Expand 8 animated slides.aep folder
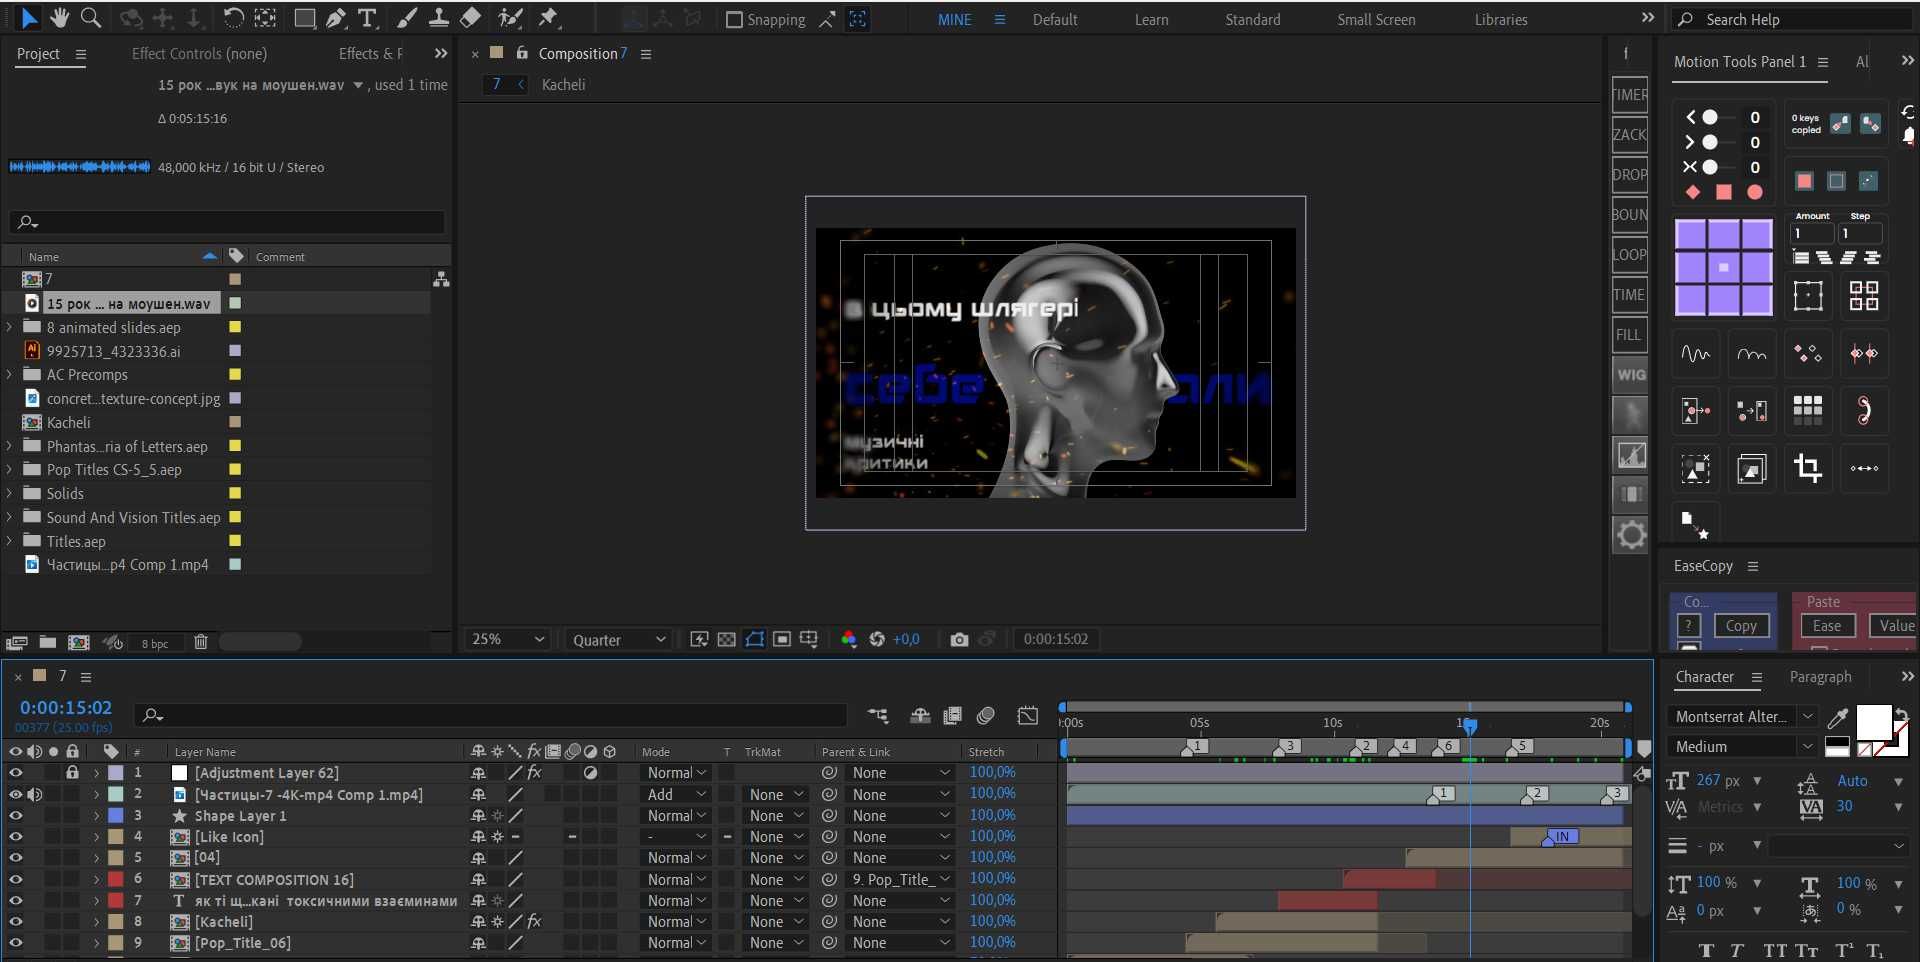1920x962 pixels. 10,327
